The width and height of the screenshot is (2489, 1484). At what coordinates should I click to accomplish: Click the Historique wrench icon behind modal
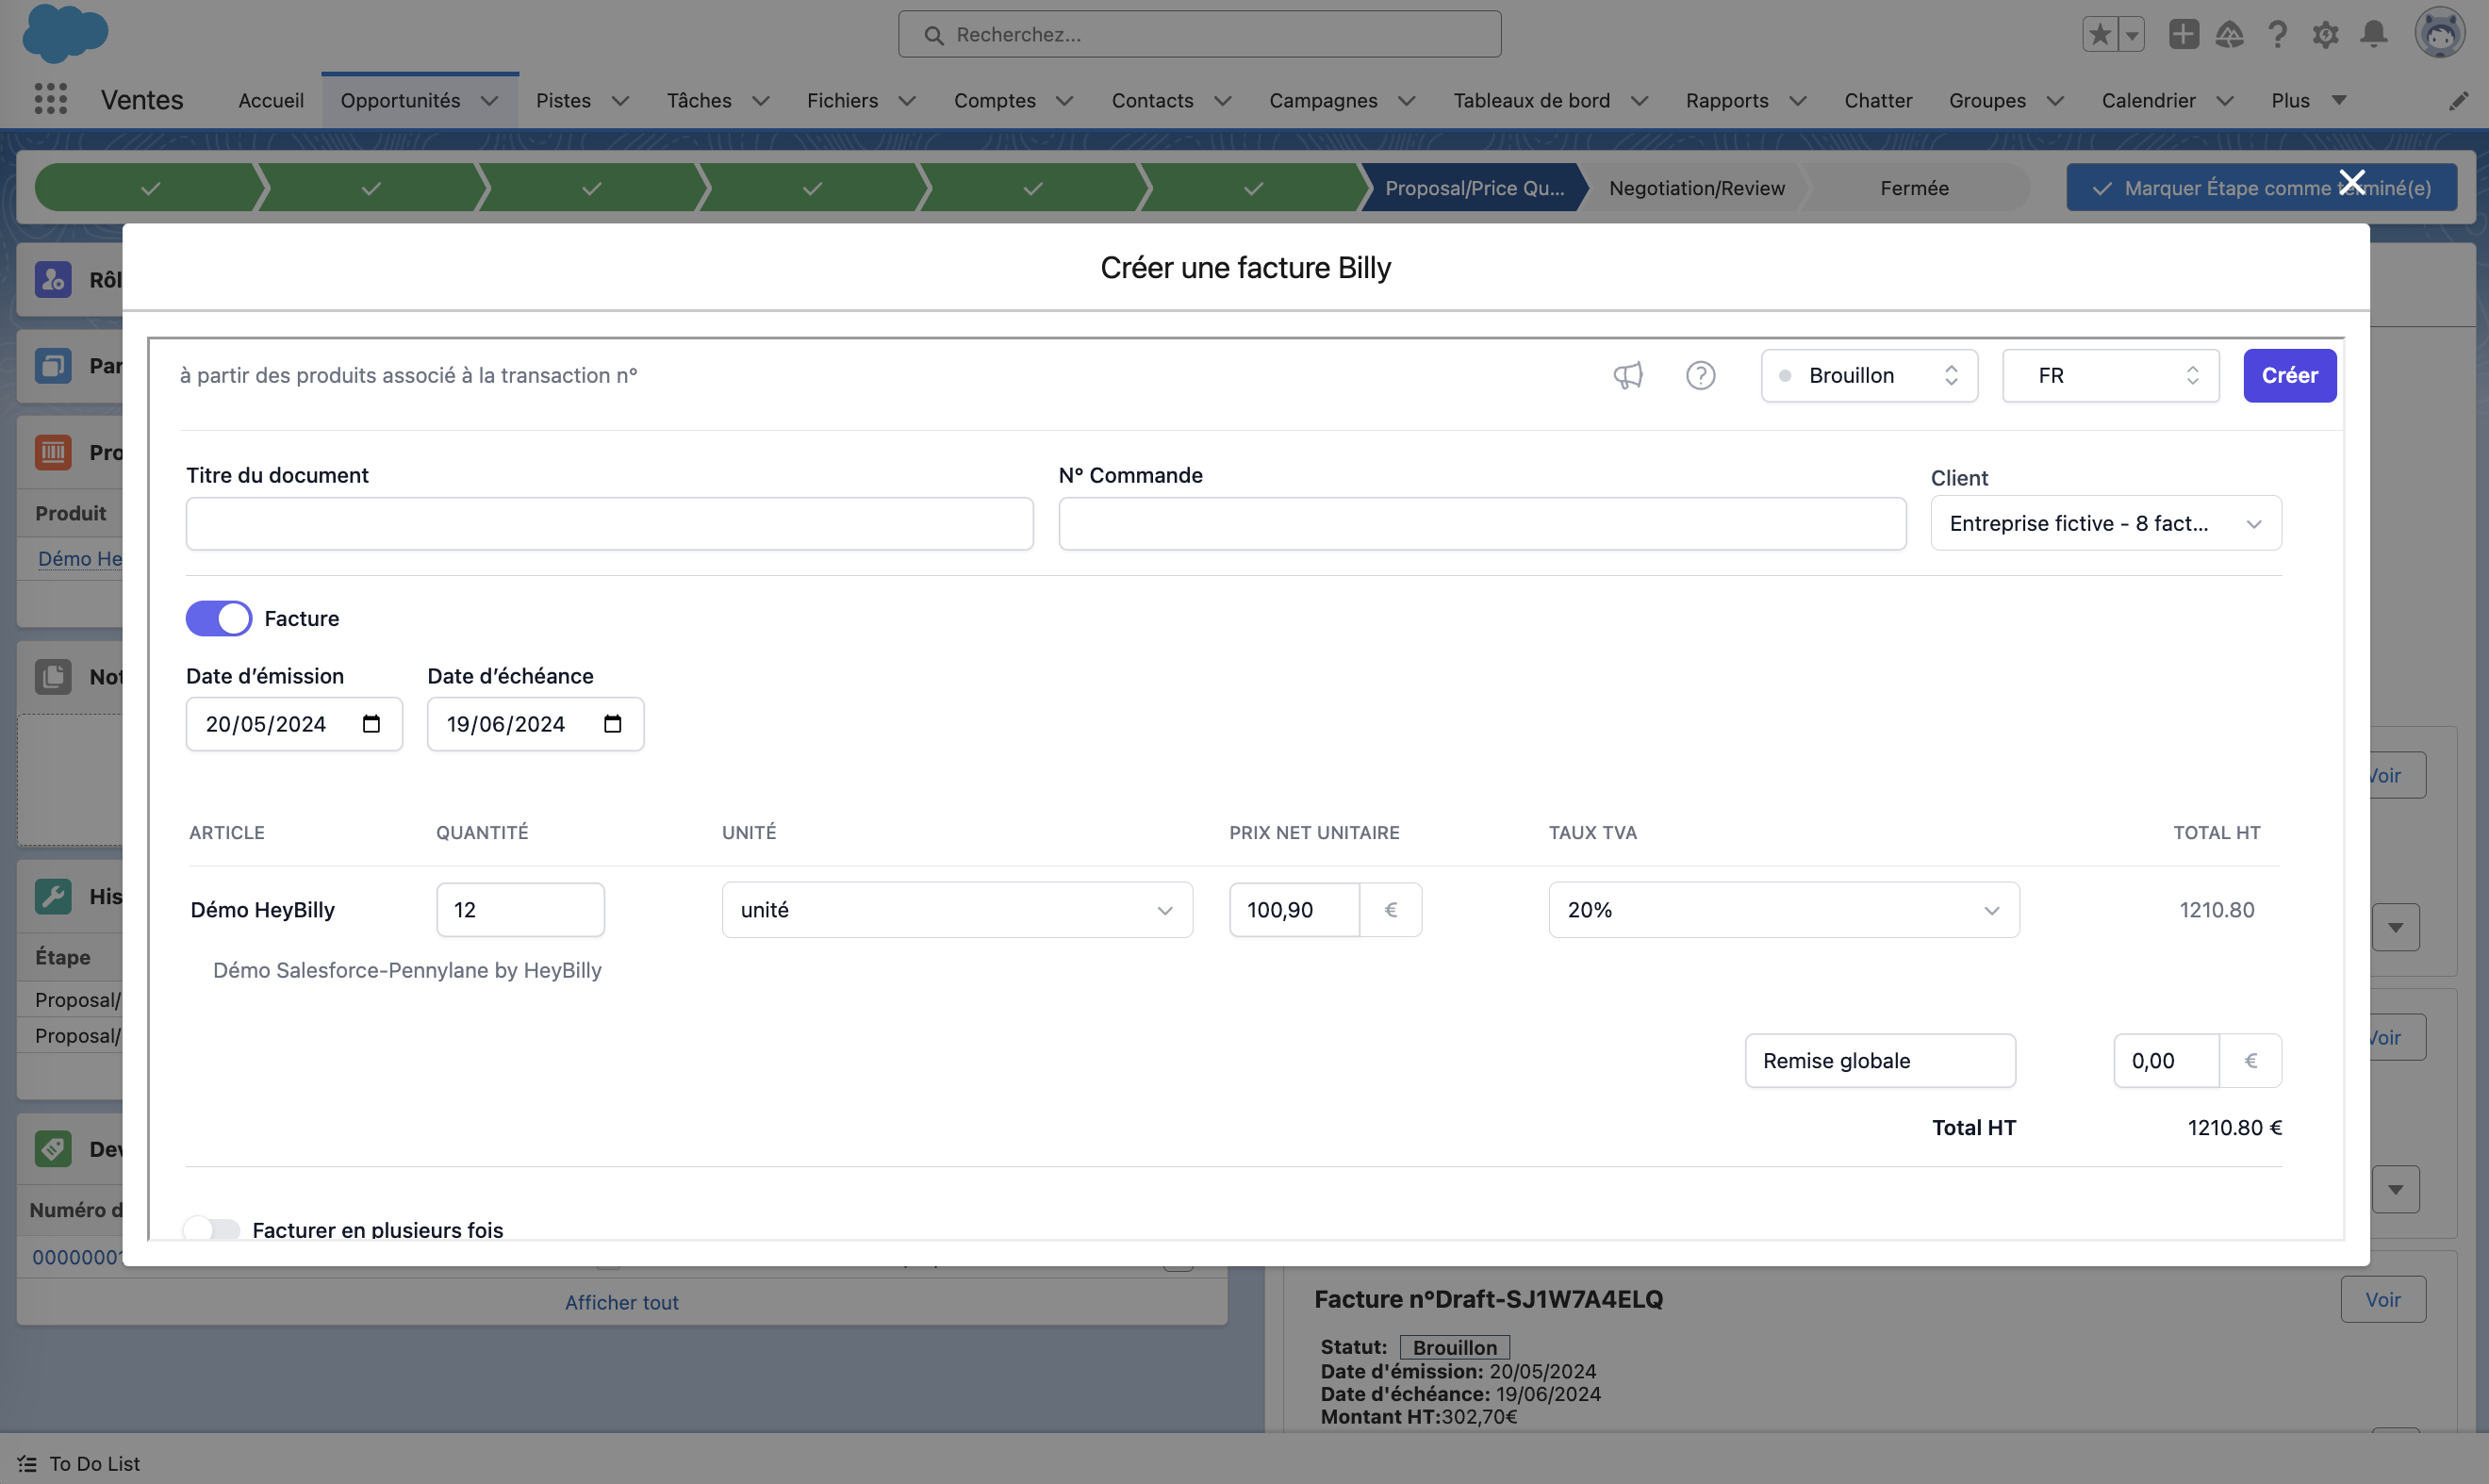(x=53, y=896)
